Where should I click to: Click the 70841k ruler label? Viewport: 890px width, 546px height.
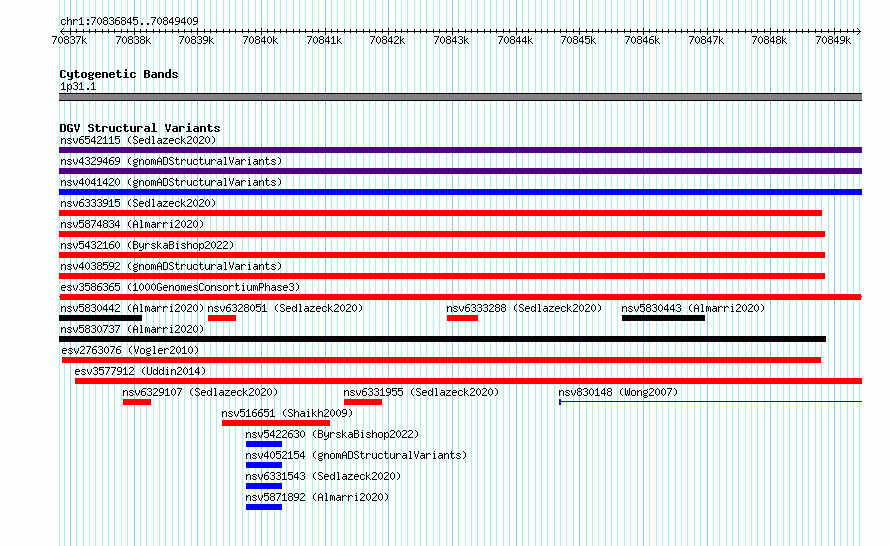point(324,40)
